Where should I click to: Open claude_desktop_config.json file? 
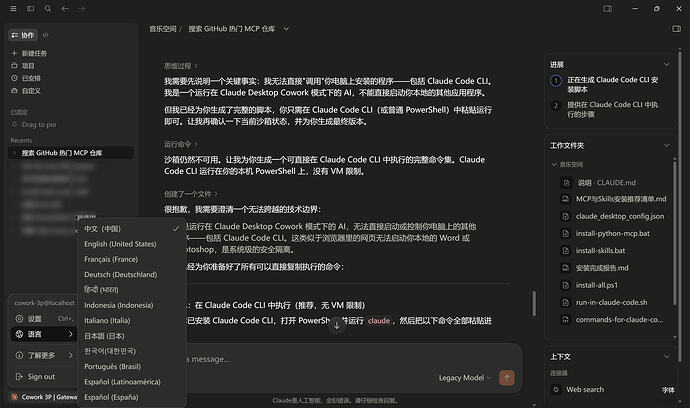[620, 216]
